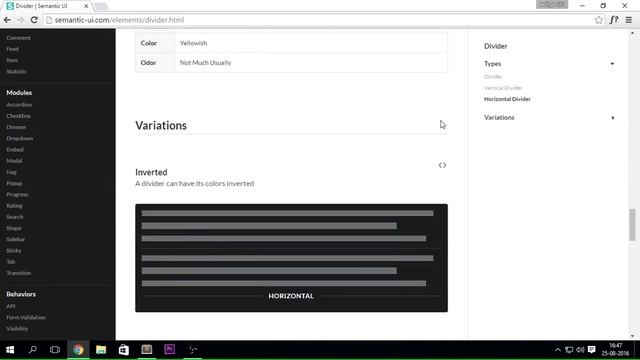
Task: Show code for Inverted example
Action: pos(442,165)
